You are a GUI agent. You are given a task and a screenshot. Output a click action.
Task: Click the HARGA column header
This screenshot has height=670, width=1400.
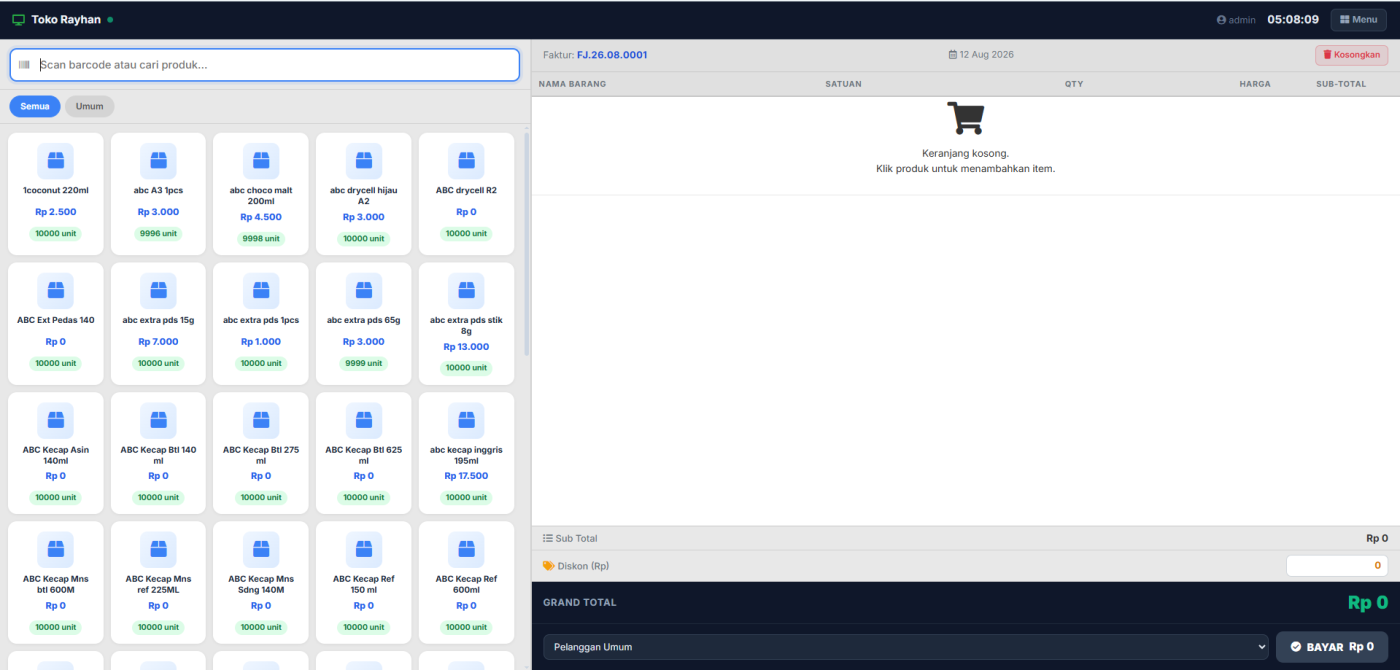point(1255,84)
